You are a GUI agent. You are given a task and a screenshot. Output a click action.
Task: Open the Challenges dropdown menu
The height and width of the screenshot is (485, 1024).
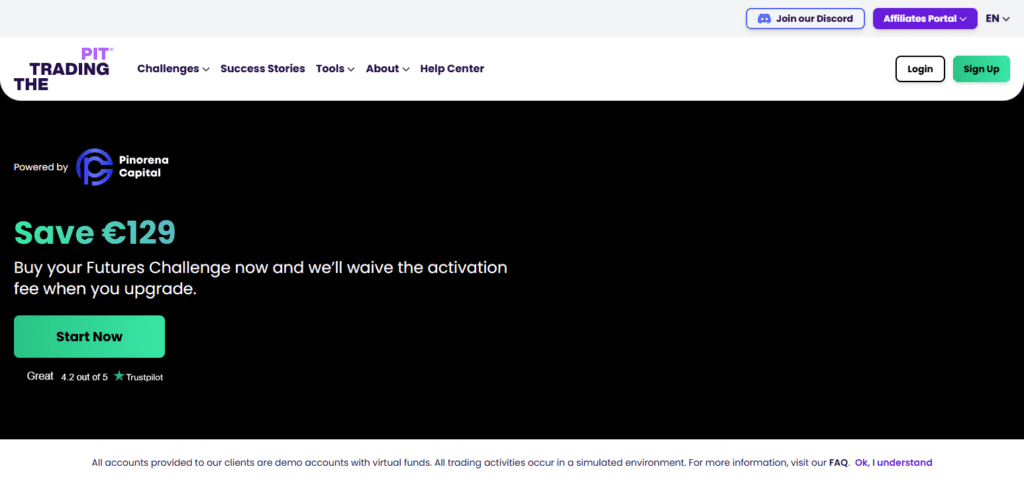173,69
